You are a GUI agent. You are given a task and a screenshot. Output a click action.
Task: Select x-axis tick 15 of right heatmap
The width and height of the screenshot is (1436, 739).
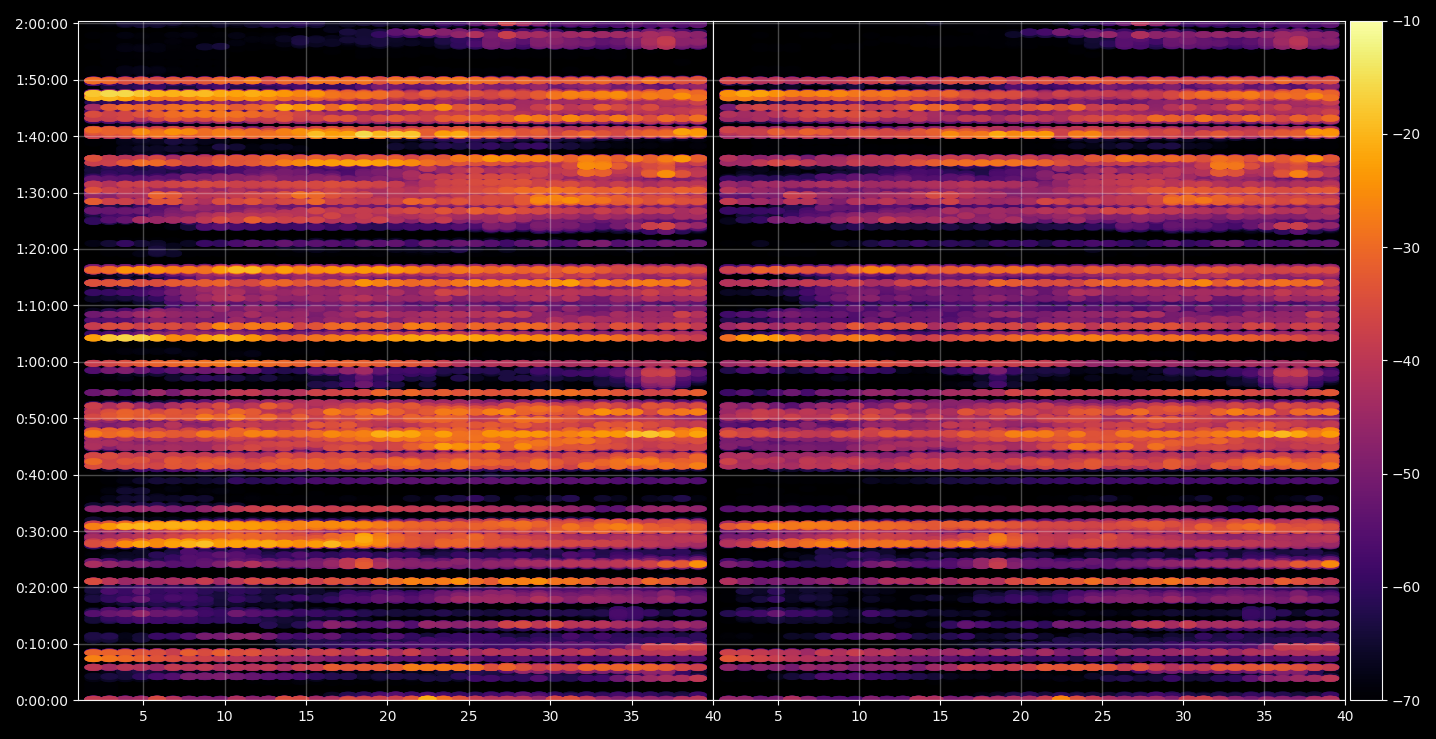(x=940, y=716)
